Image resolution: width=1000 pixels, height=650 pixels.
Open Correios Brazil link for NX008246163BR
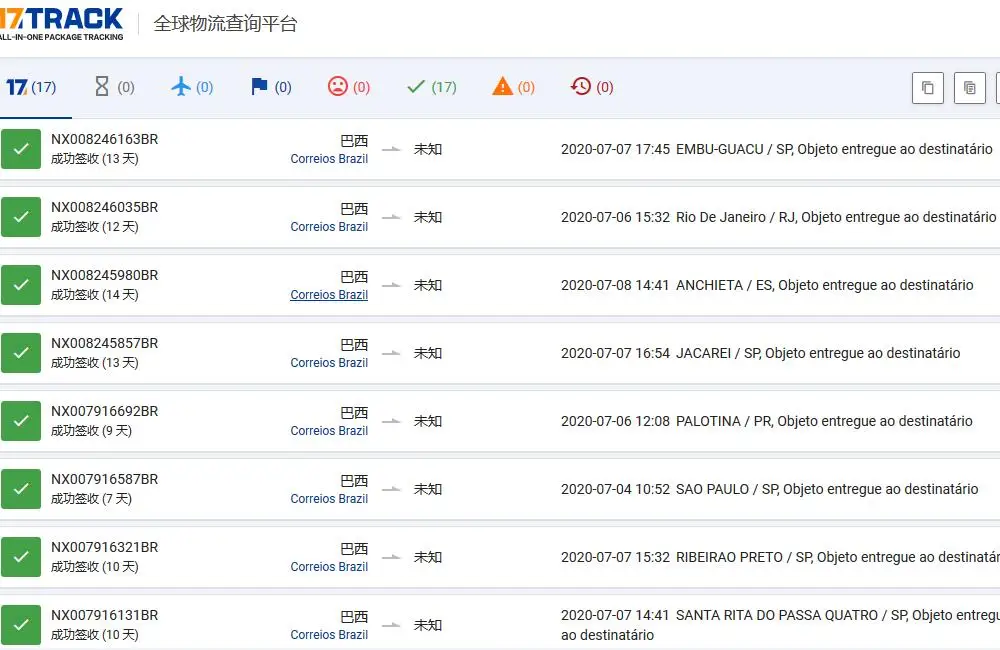(329, 159)
